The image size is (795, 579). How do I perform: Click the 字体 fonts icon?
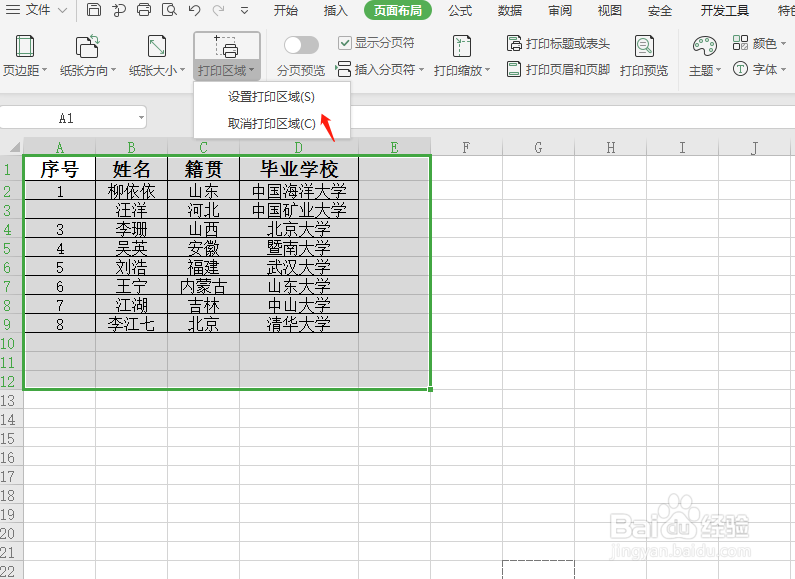(740, 69)
